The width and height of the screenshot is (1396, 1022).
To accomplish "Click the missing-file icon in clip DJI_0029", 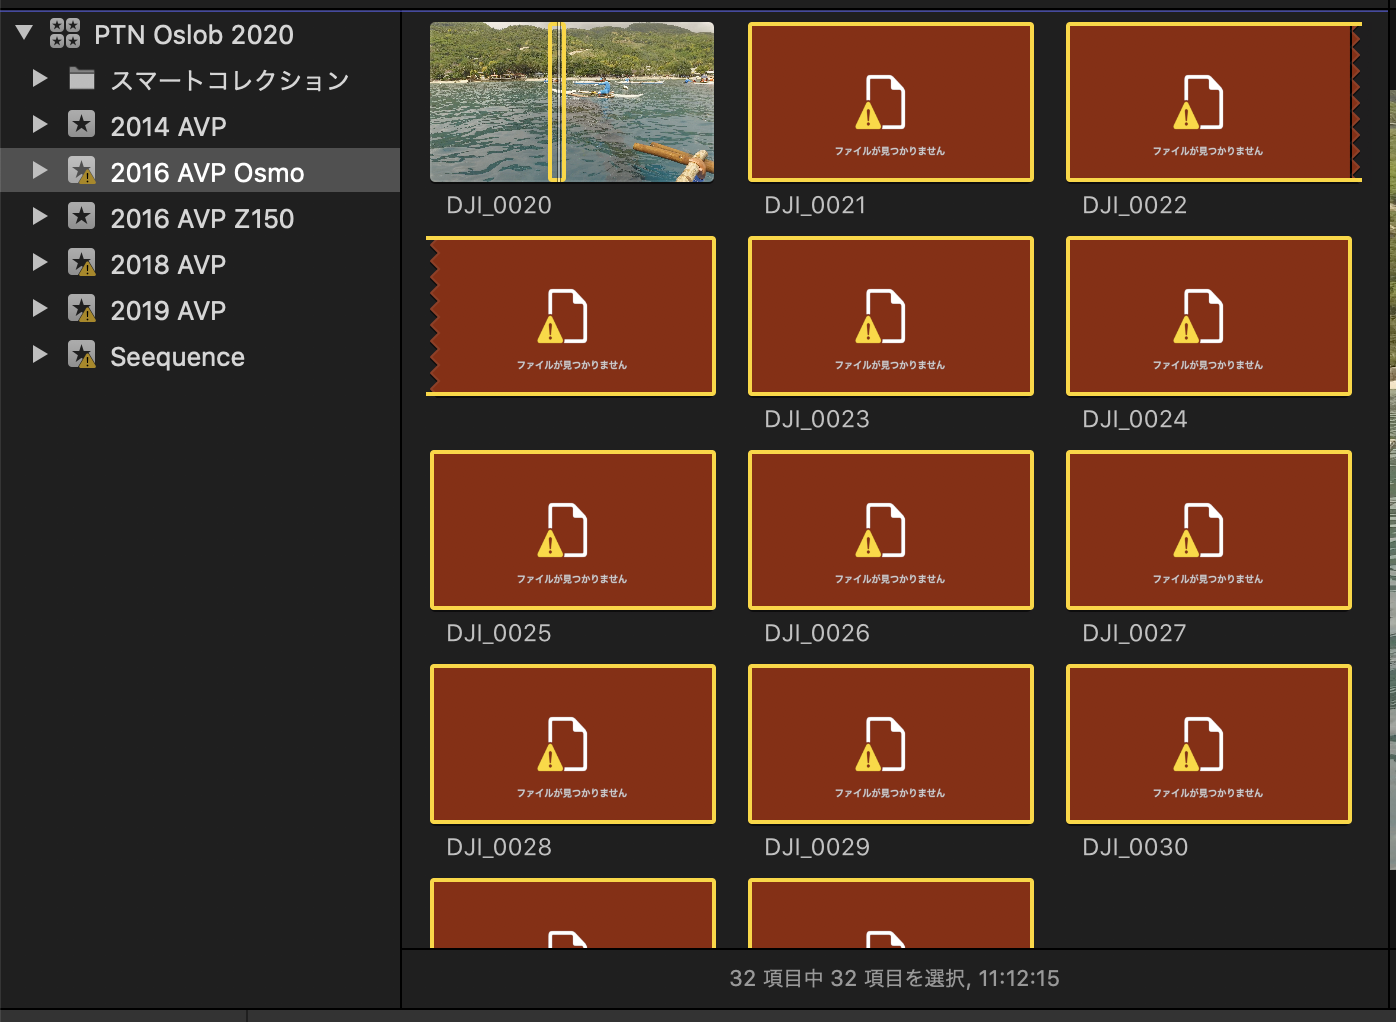I will [881, 744].
